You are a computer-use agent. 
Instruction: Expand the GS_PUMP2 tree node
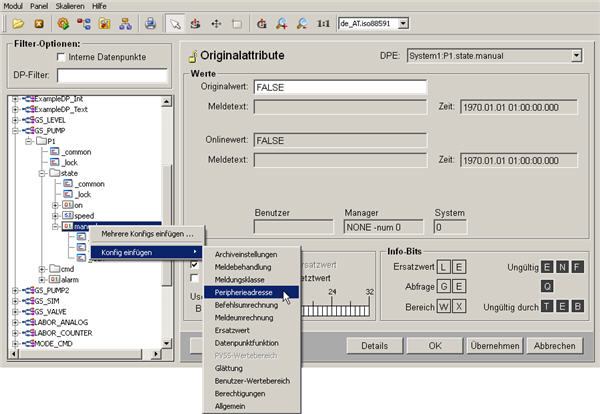pos(14,289)
